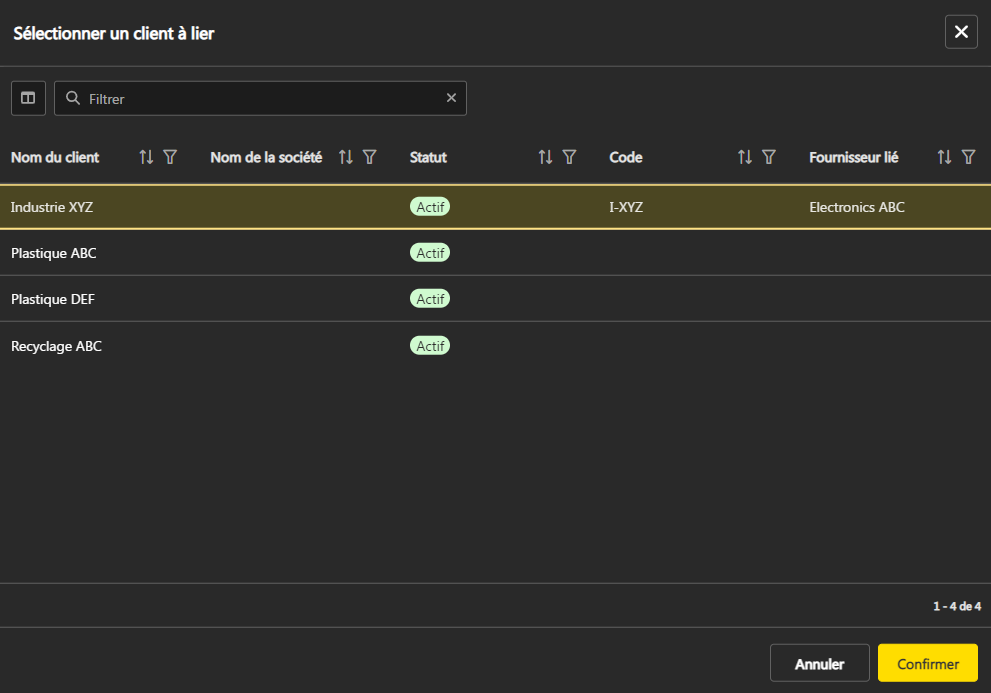Sort by Nom du client column
991x693 pixels.
(146, 157)
